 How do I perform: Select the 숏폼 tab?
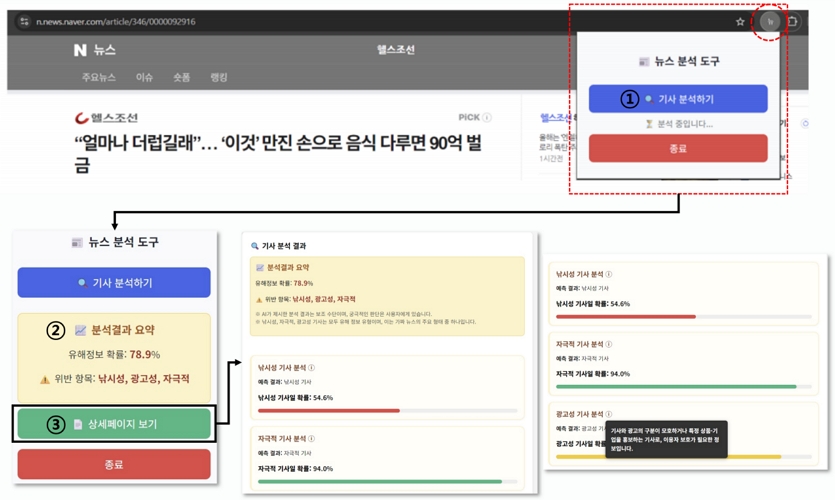pos(181,77)
